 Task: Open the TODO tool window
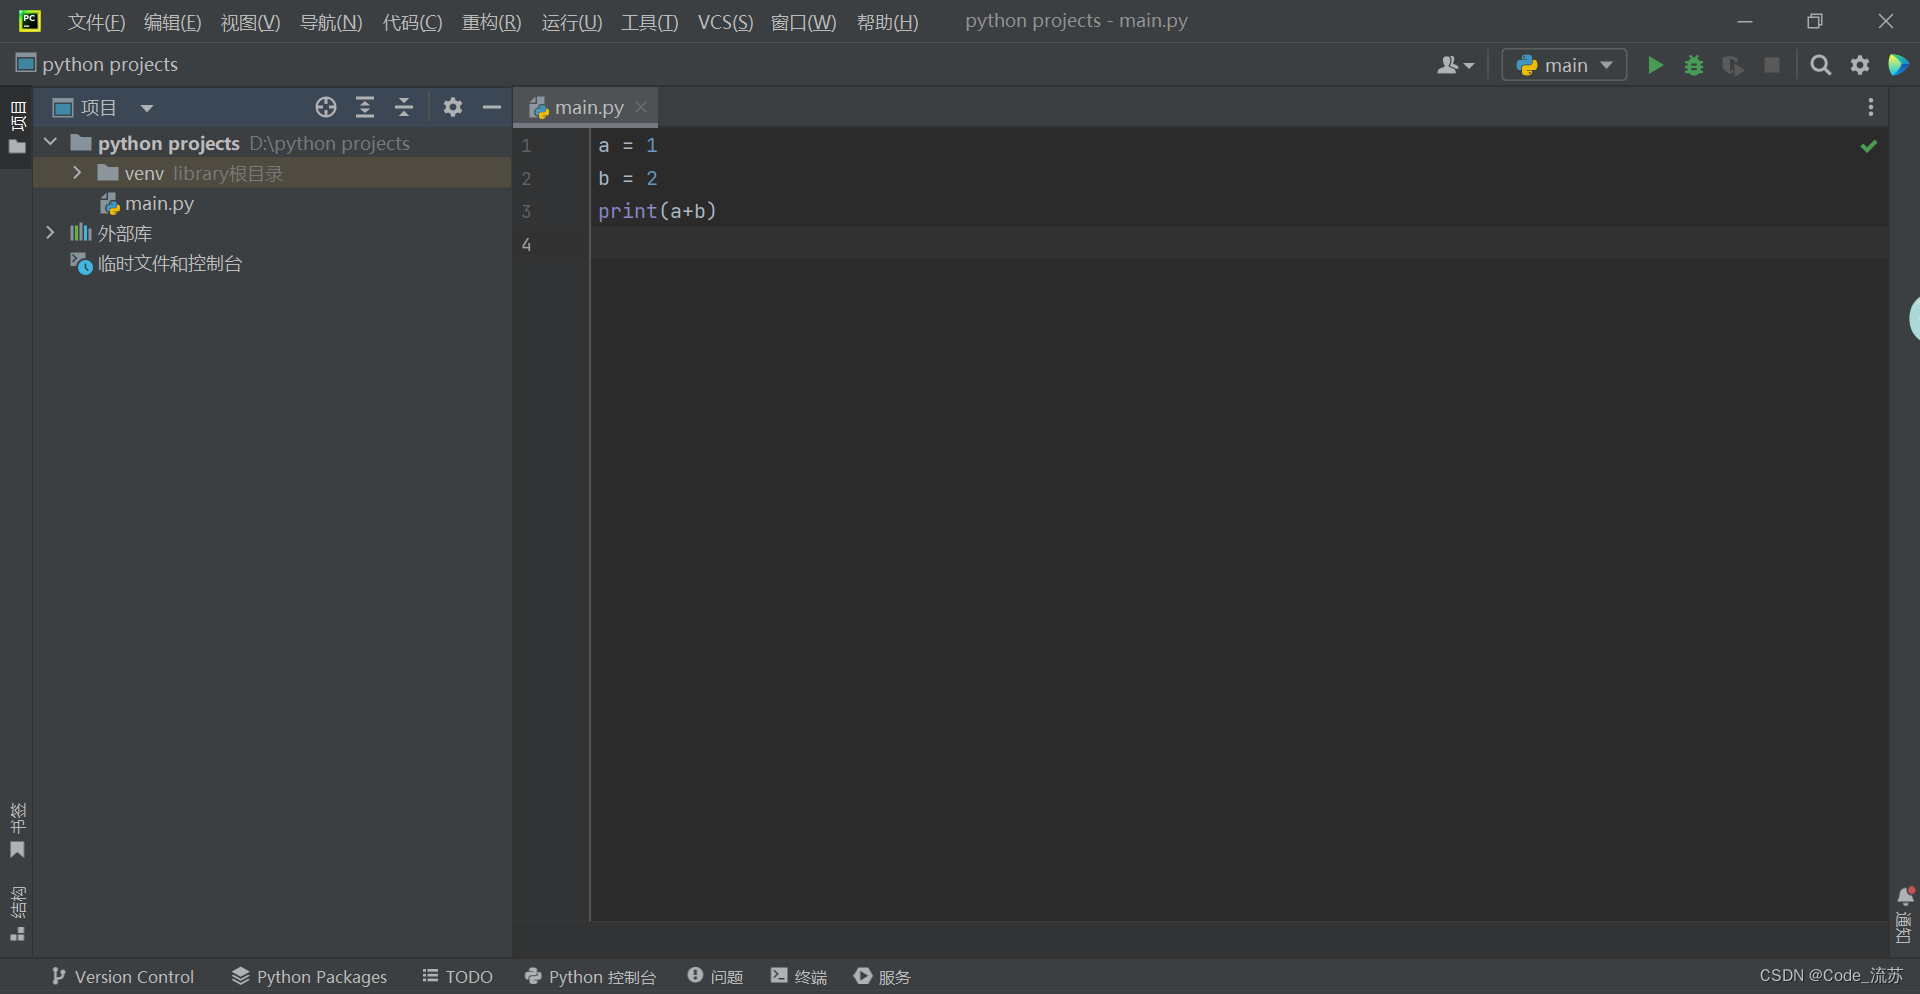(457, 976)
